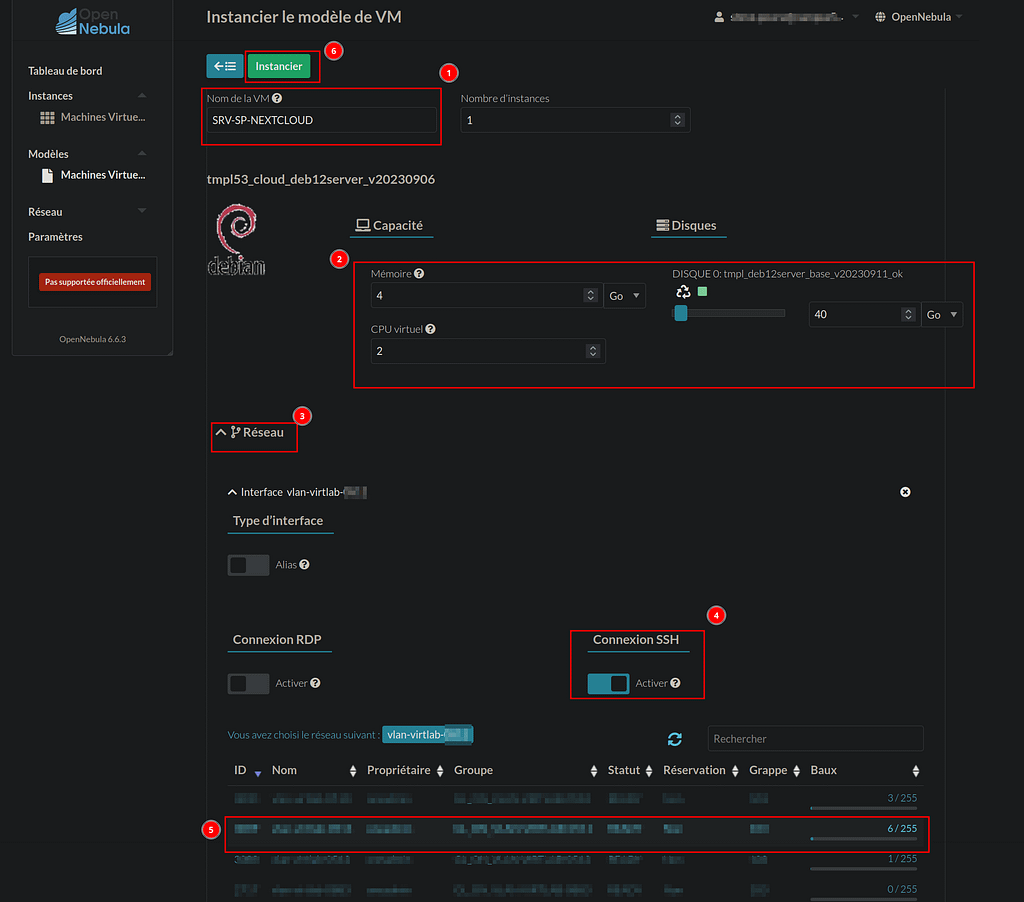This screenshot has width=1024, height=902.
Task: Click the refresh network list icon
Action: pos(675,739)
